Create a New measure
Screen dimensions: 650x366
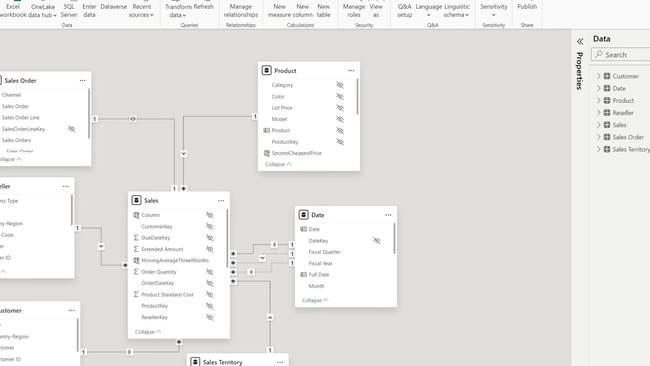pos(279,10)
